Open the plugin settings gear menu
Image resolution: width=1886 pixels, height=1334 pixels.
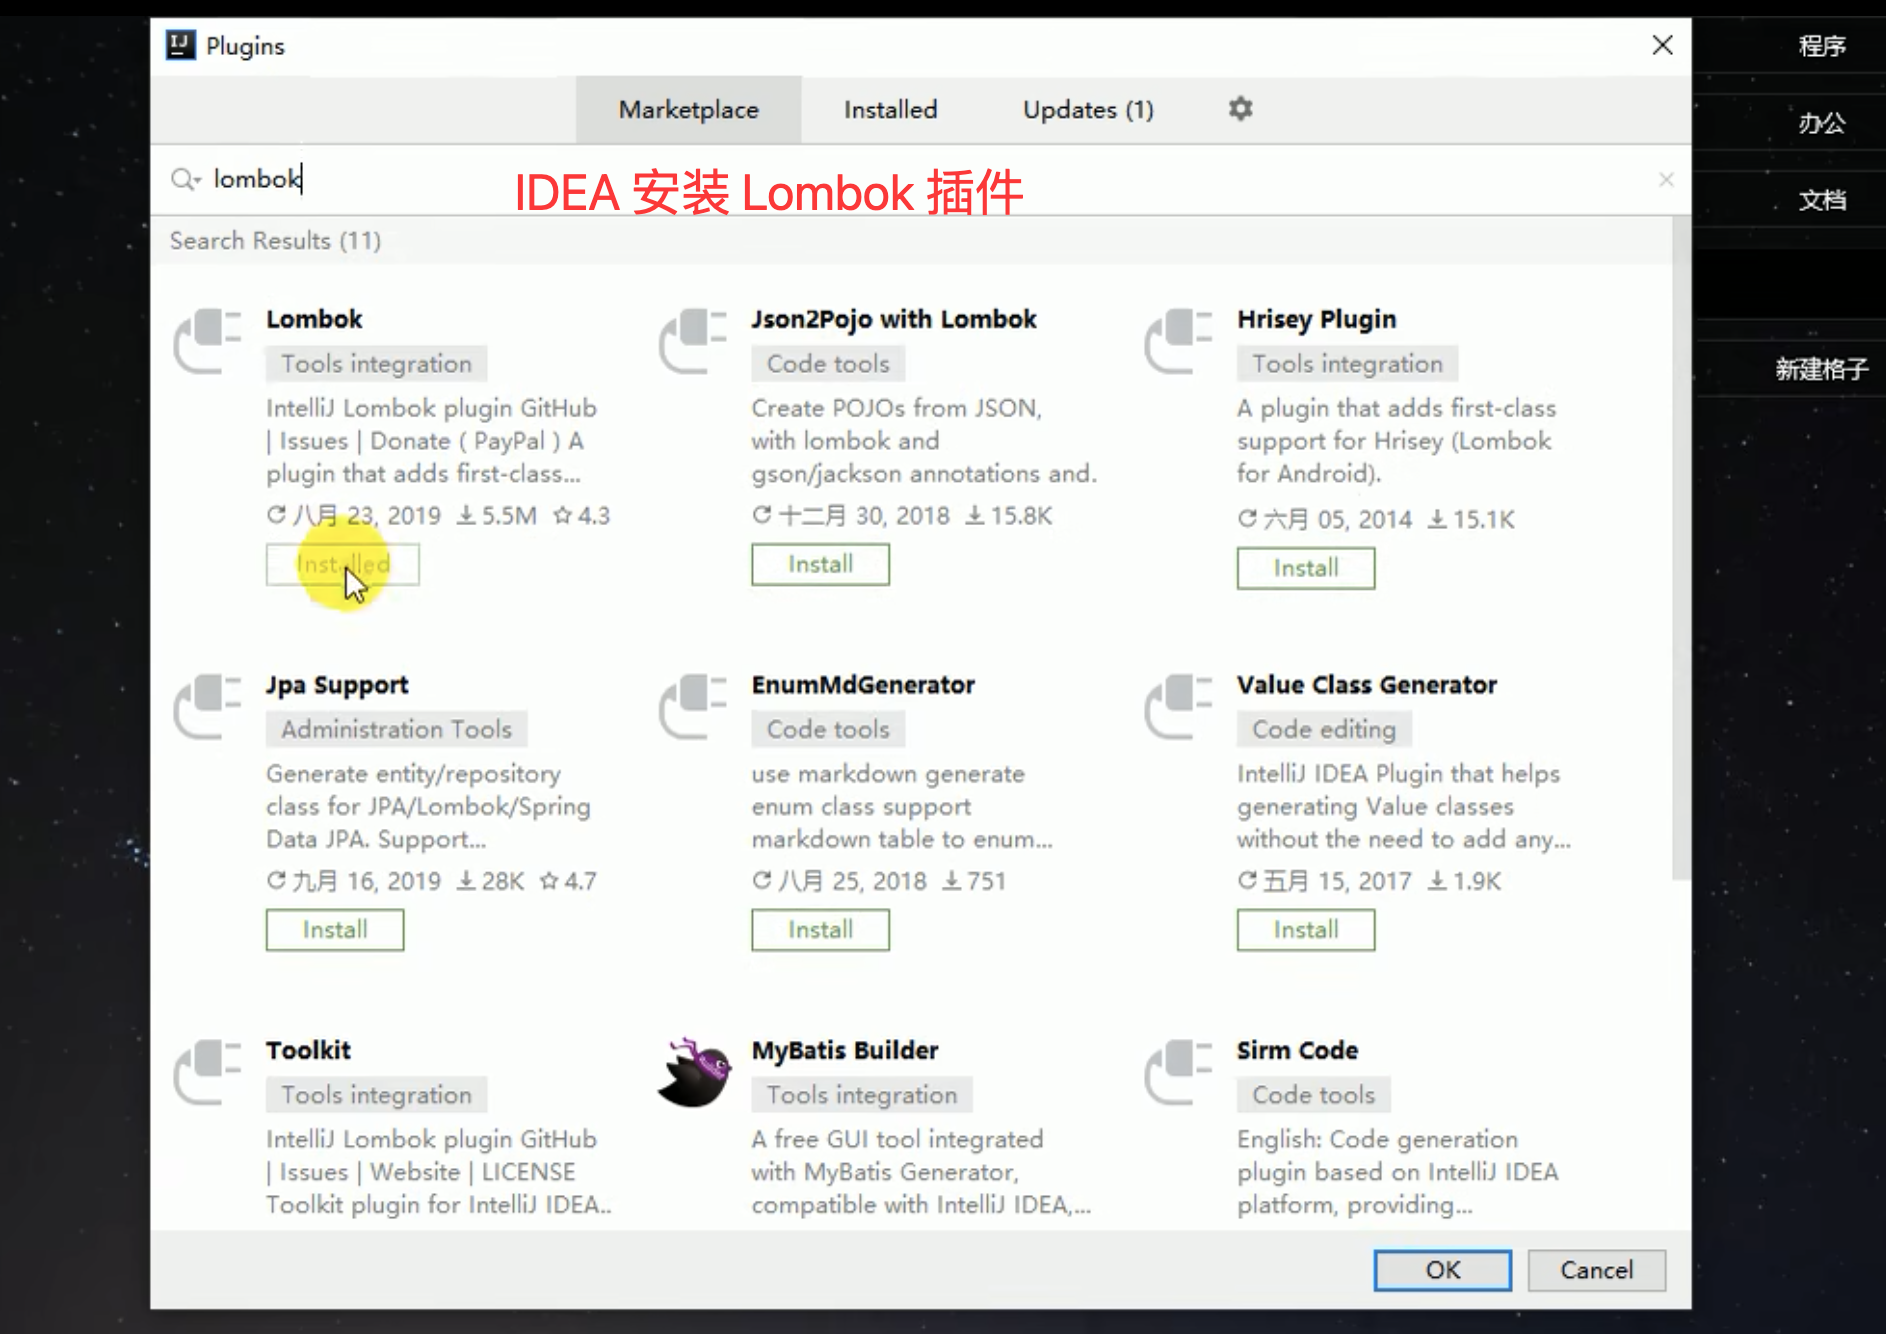coord(1240,108)
